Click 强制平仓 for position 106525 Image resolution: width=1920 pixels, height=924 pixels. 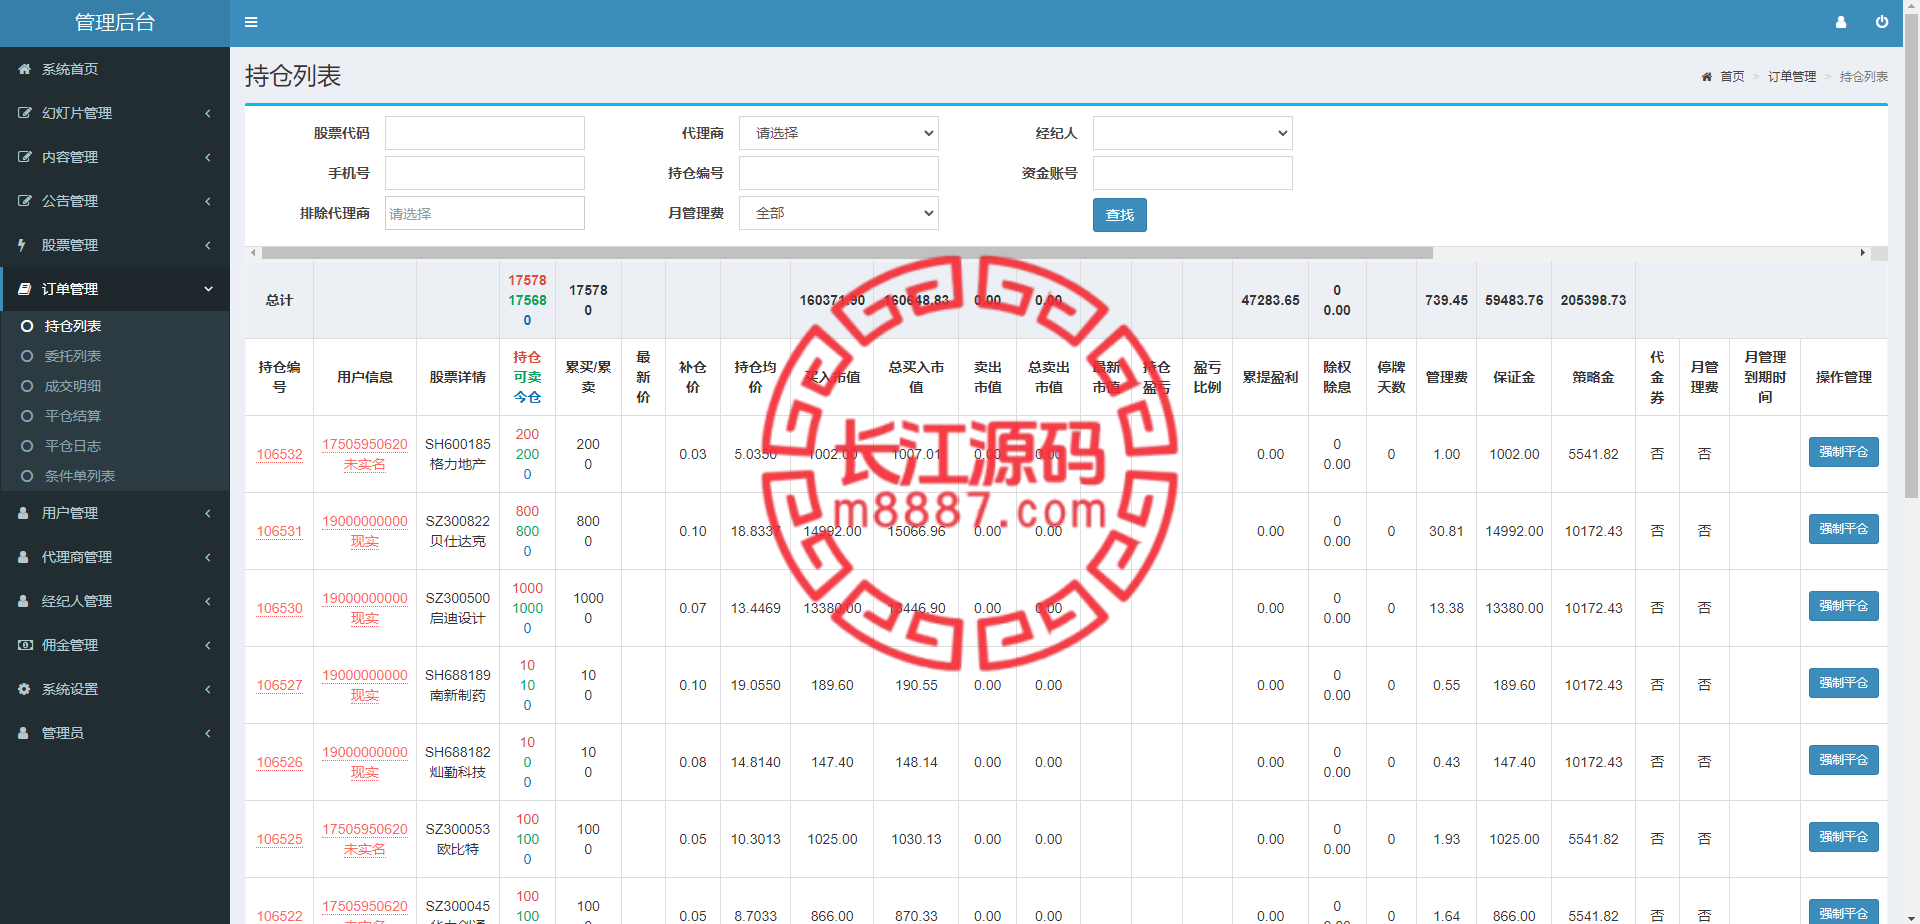click(1843, 837)
